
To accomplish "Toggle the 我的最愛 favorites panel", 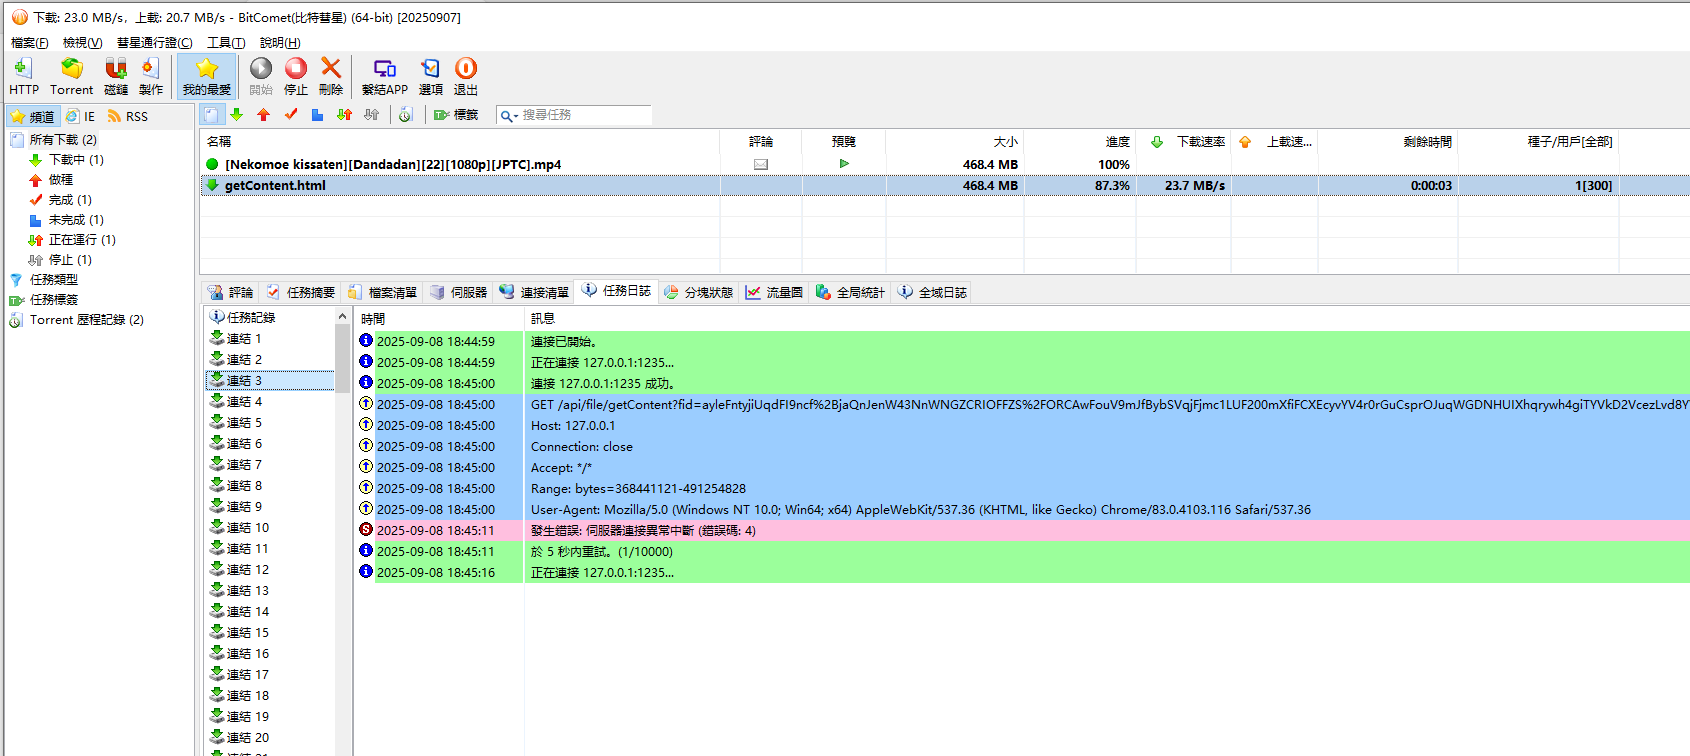I will (x=206, y=76).
